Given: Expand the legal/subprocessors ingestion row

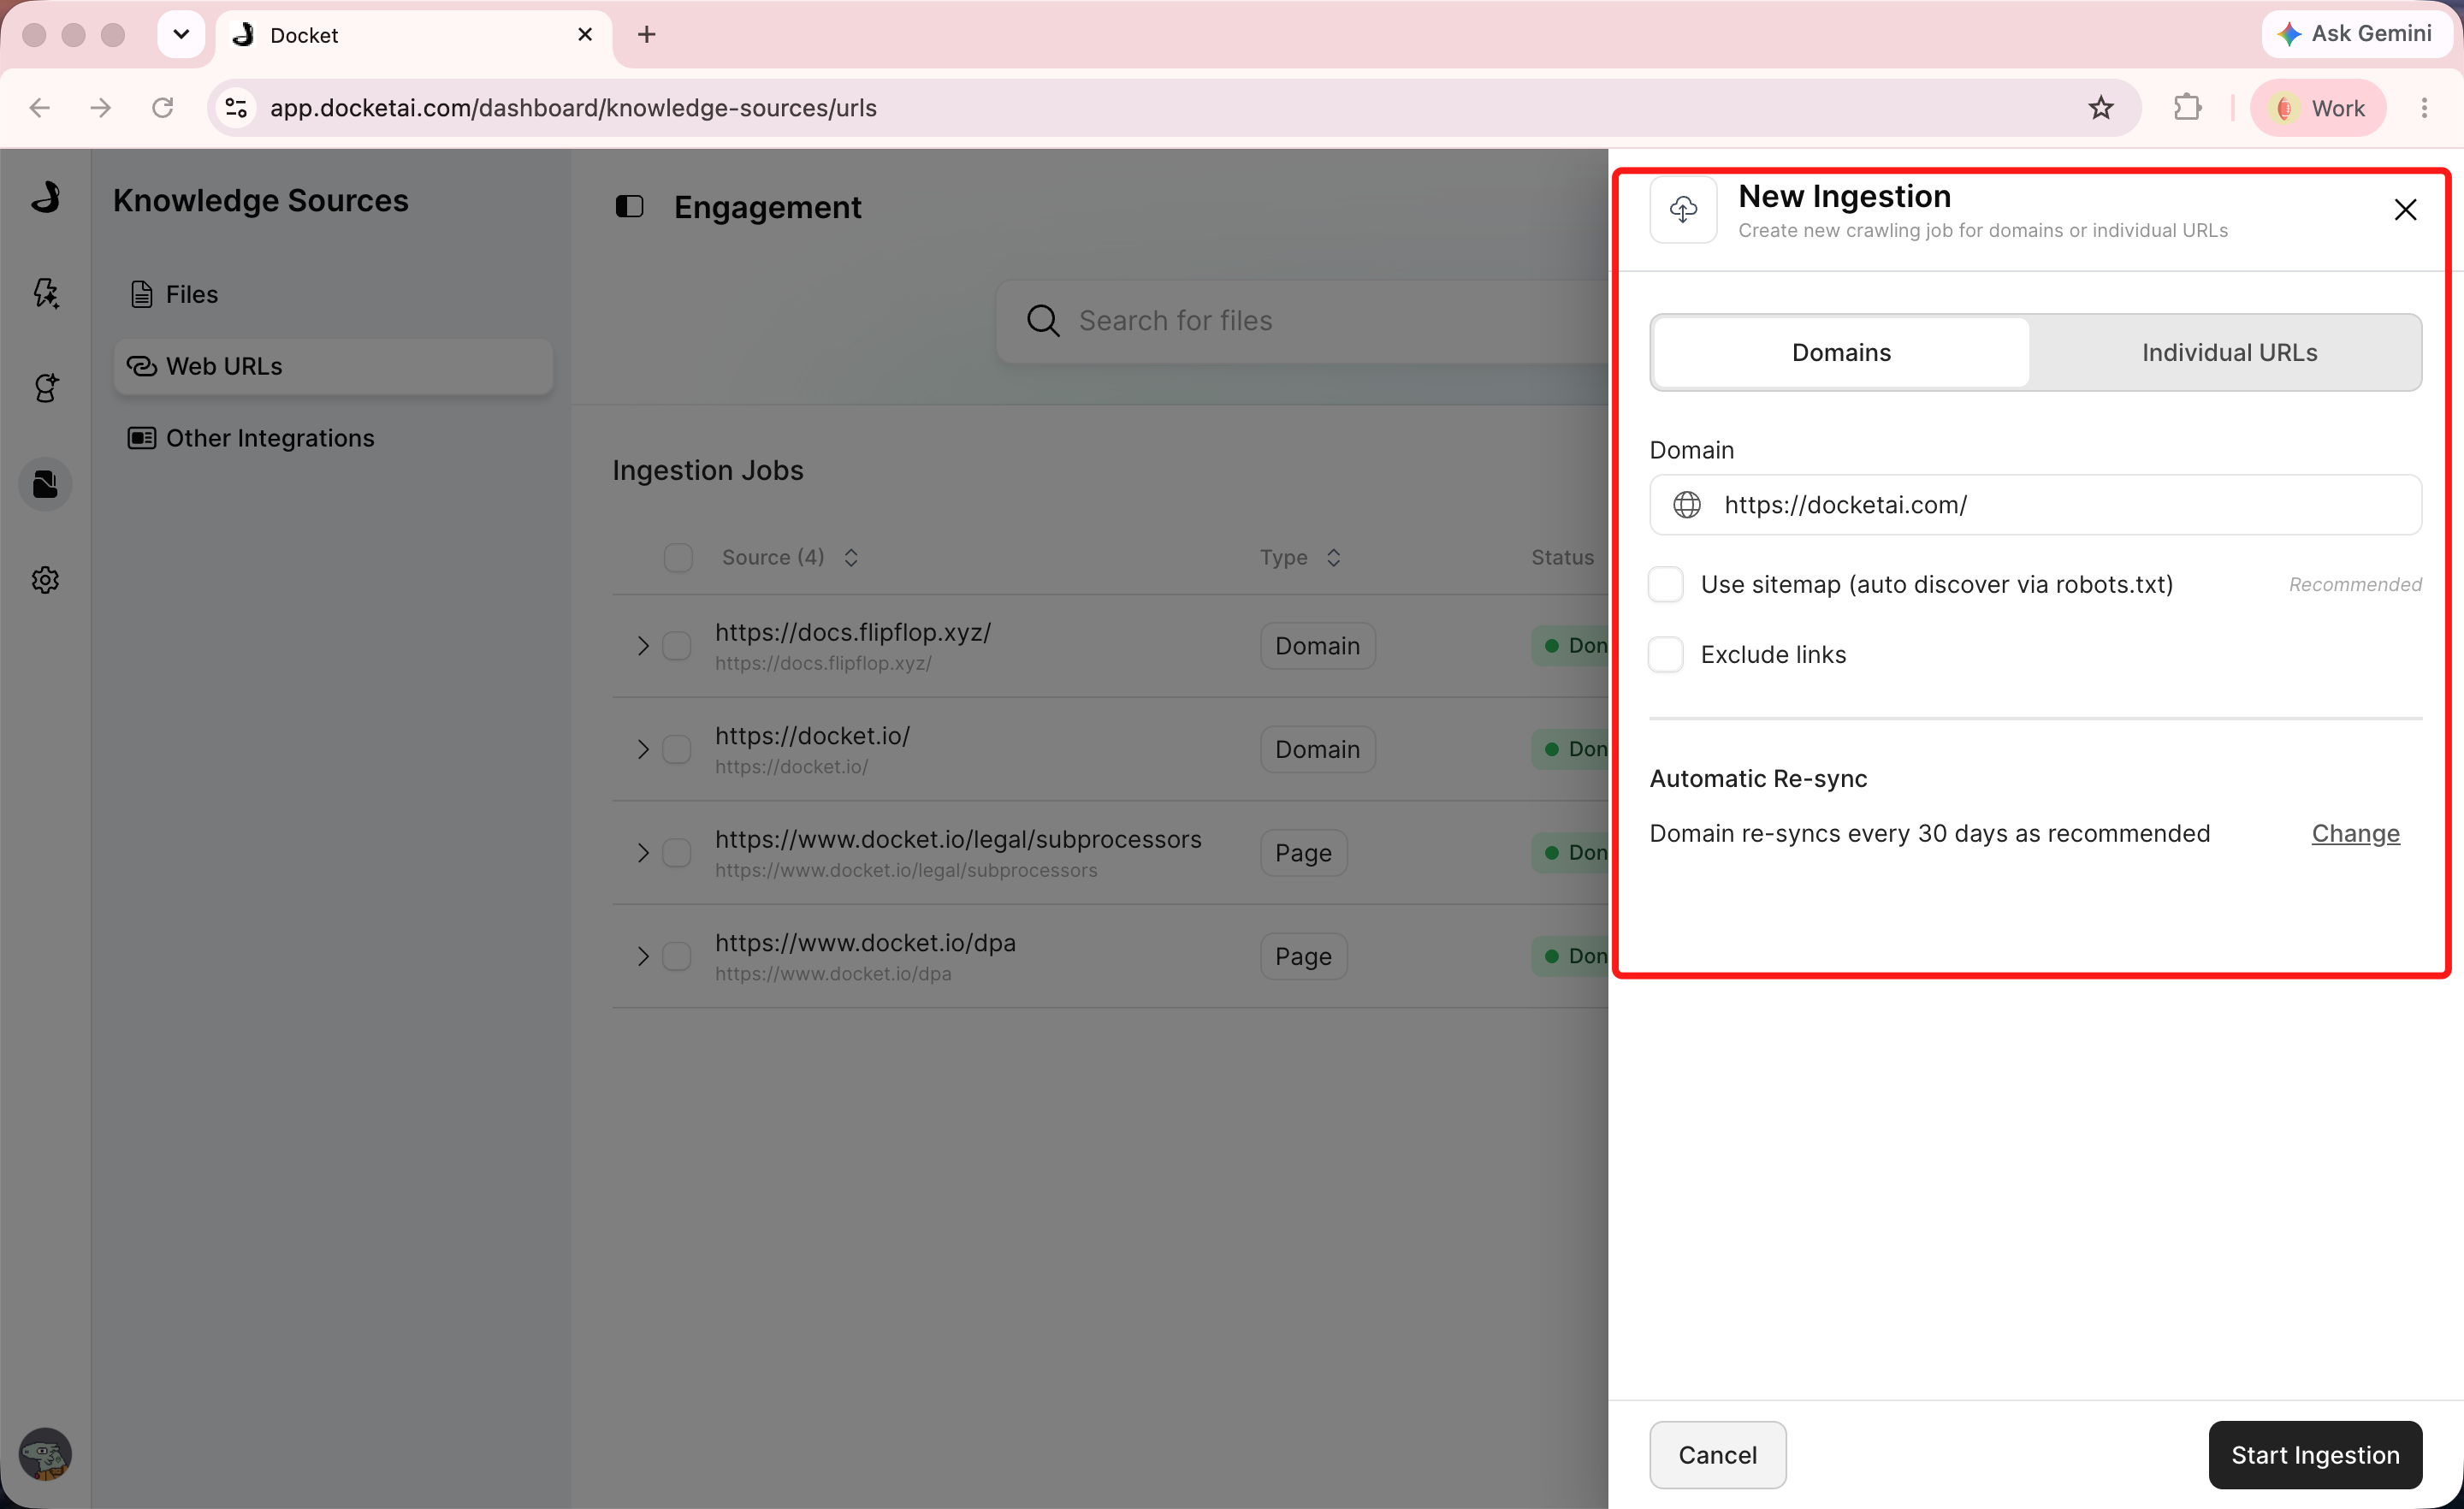Looking at the screenshot, I should [643, 853].
